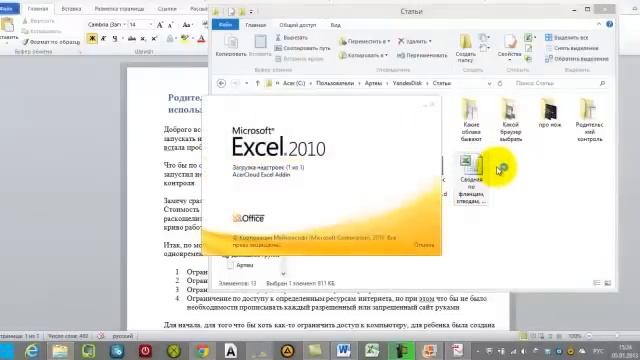
Task: Apply strikethrough in Word ribbon
Action: click(x=131, y=38)
